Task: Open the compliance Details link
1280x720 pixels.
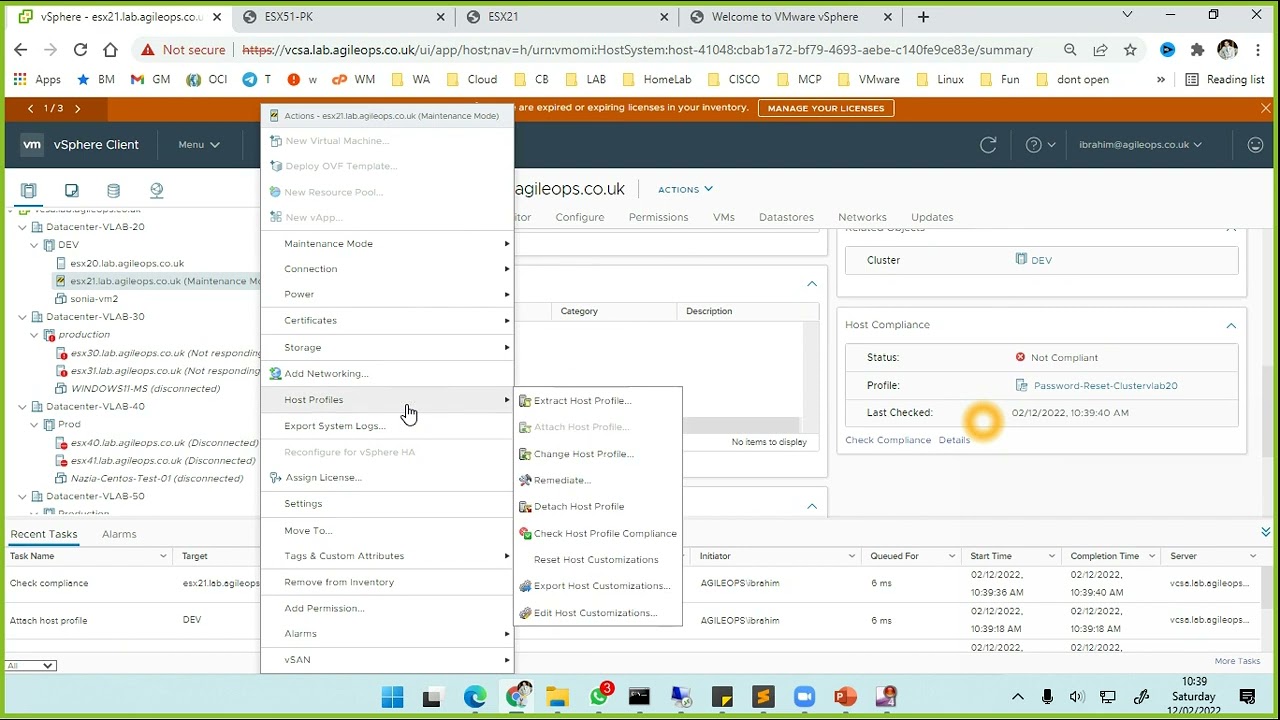Action: [x=954, y=440]
